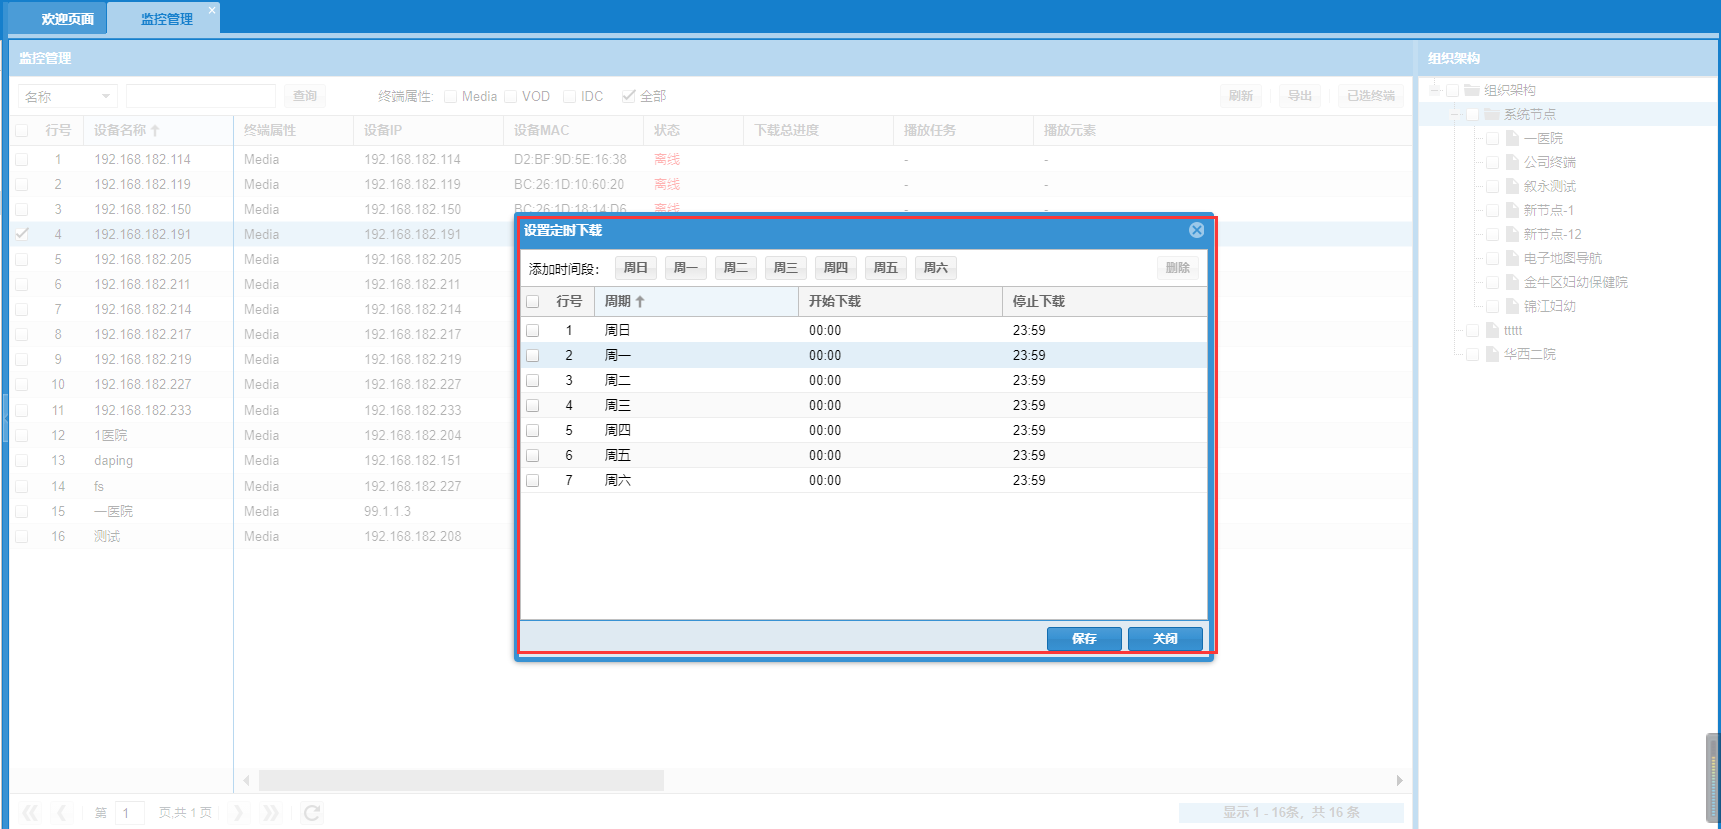Screen dimensions: 1721x829
Task: Select the 锦江妇幼 tree node
Action: tap(1549, 306)
